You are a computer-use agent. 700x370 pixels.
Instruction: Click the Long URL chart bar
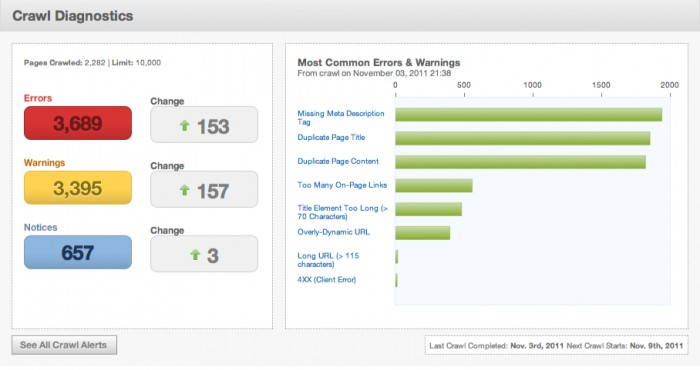396,257
